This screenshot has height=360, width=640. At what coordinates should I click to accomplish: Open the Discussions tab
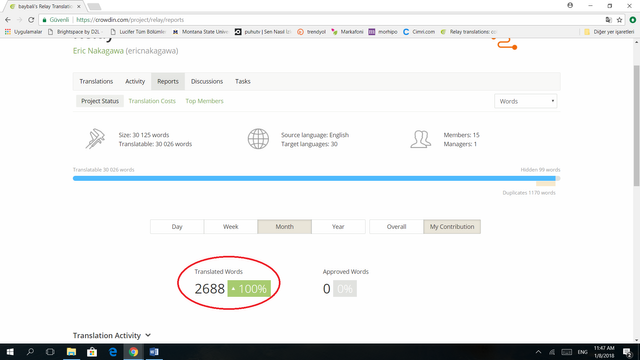coord(207,81)
